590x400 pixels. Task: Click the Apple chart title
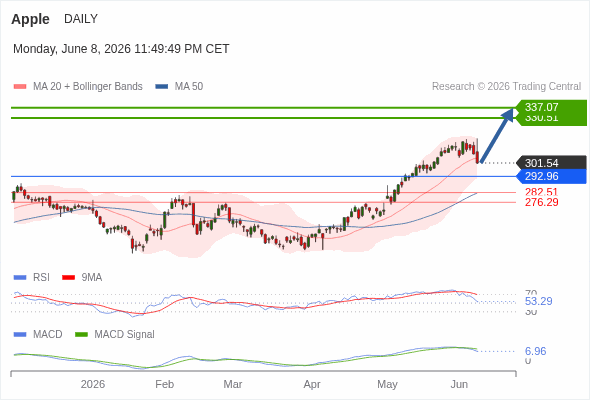click(x=30, y=19)
